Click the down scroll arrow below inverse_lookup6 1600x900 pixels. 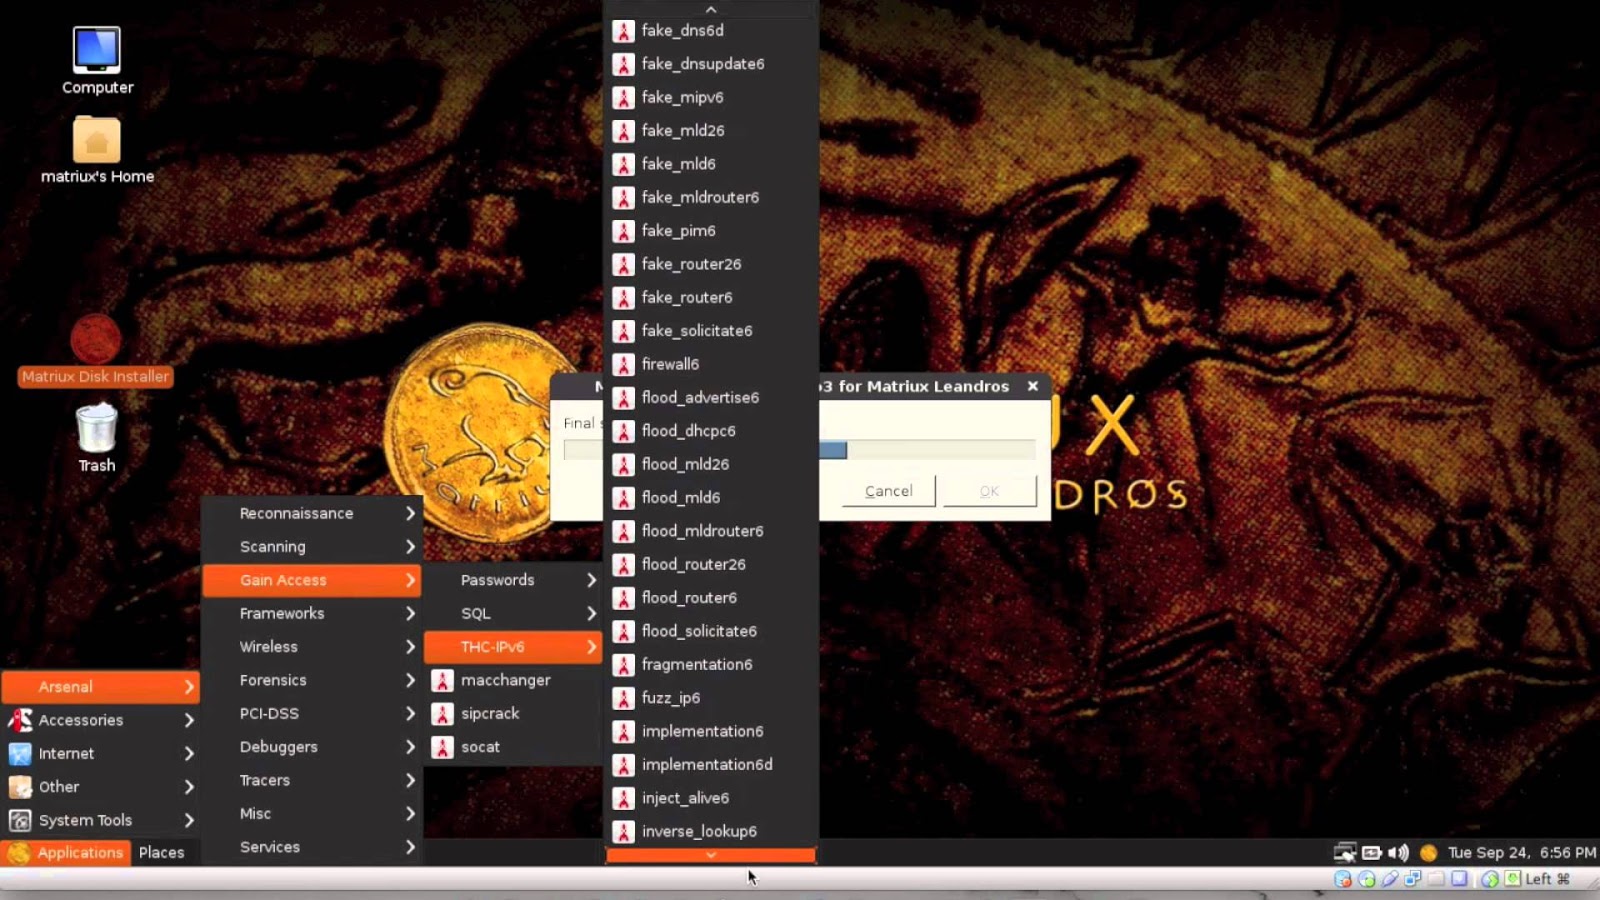tap(710, 854)
